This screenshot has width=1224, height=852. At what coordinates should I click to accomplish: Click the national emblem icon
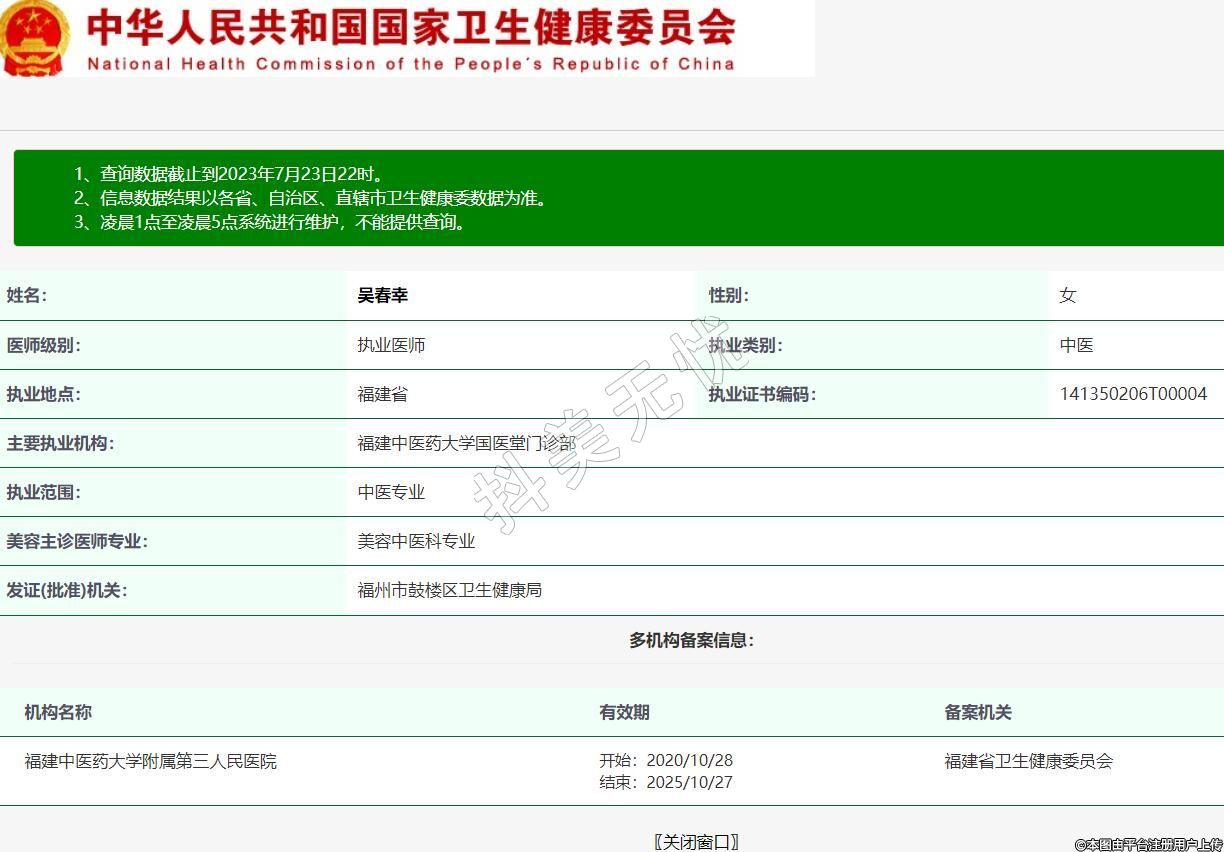pyautogui.click(x=34, y=38)
